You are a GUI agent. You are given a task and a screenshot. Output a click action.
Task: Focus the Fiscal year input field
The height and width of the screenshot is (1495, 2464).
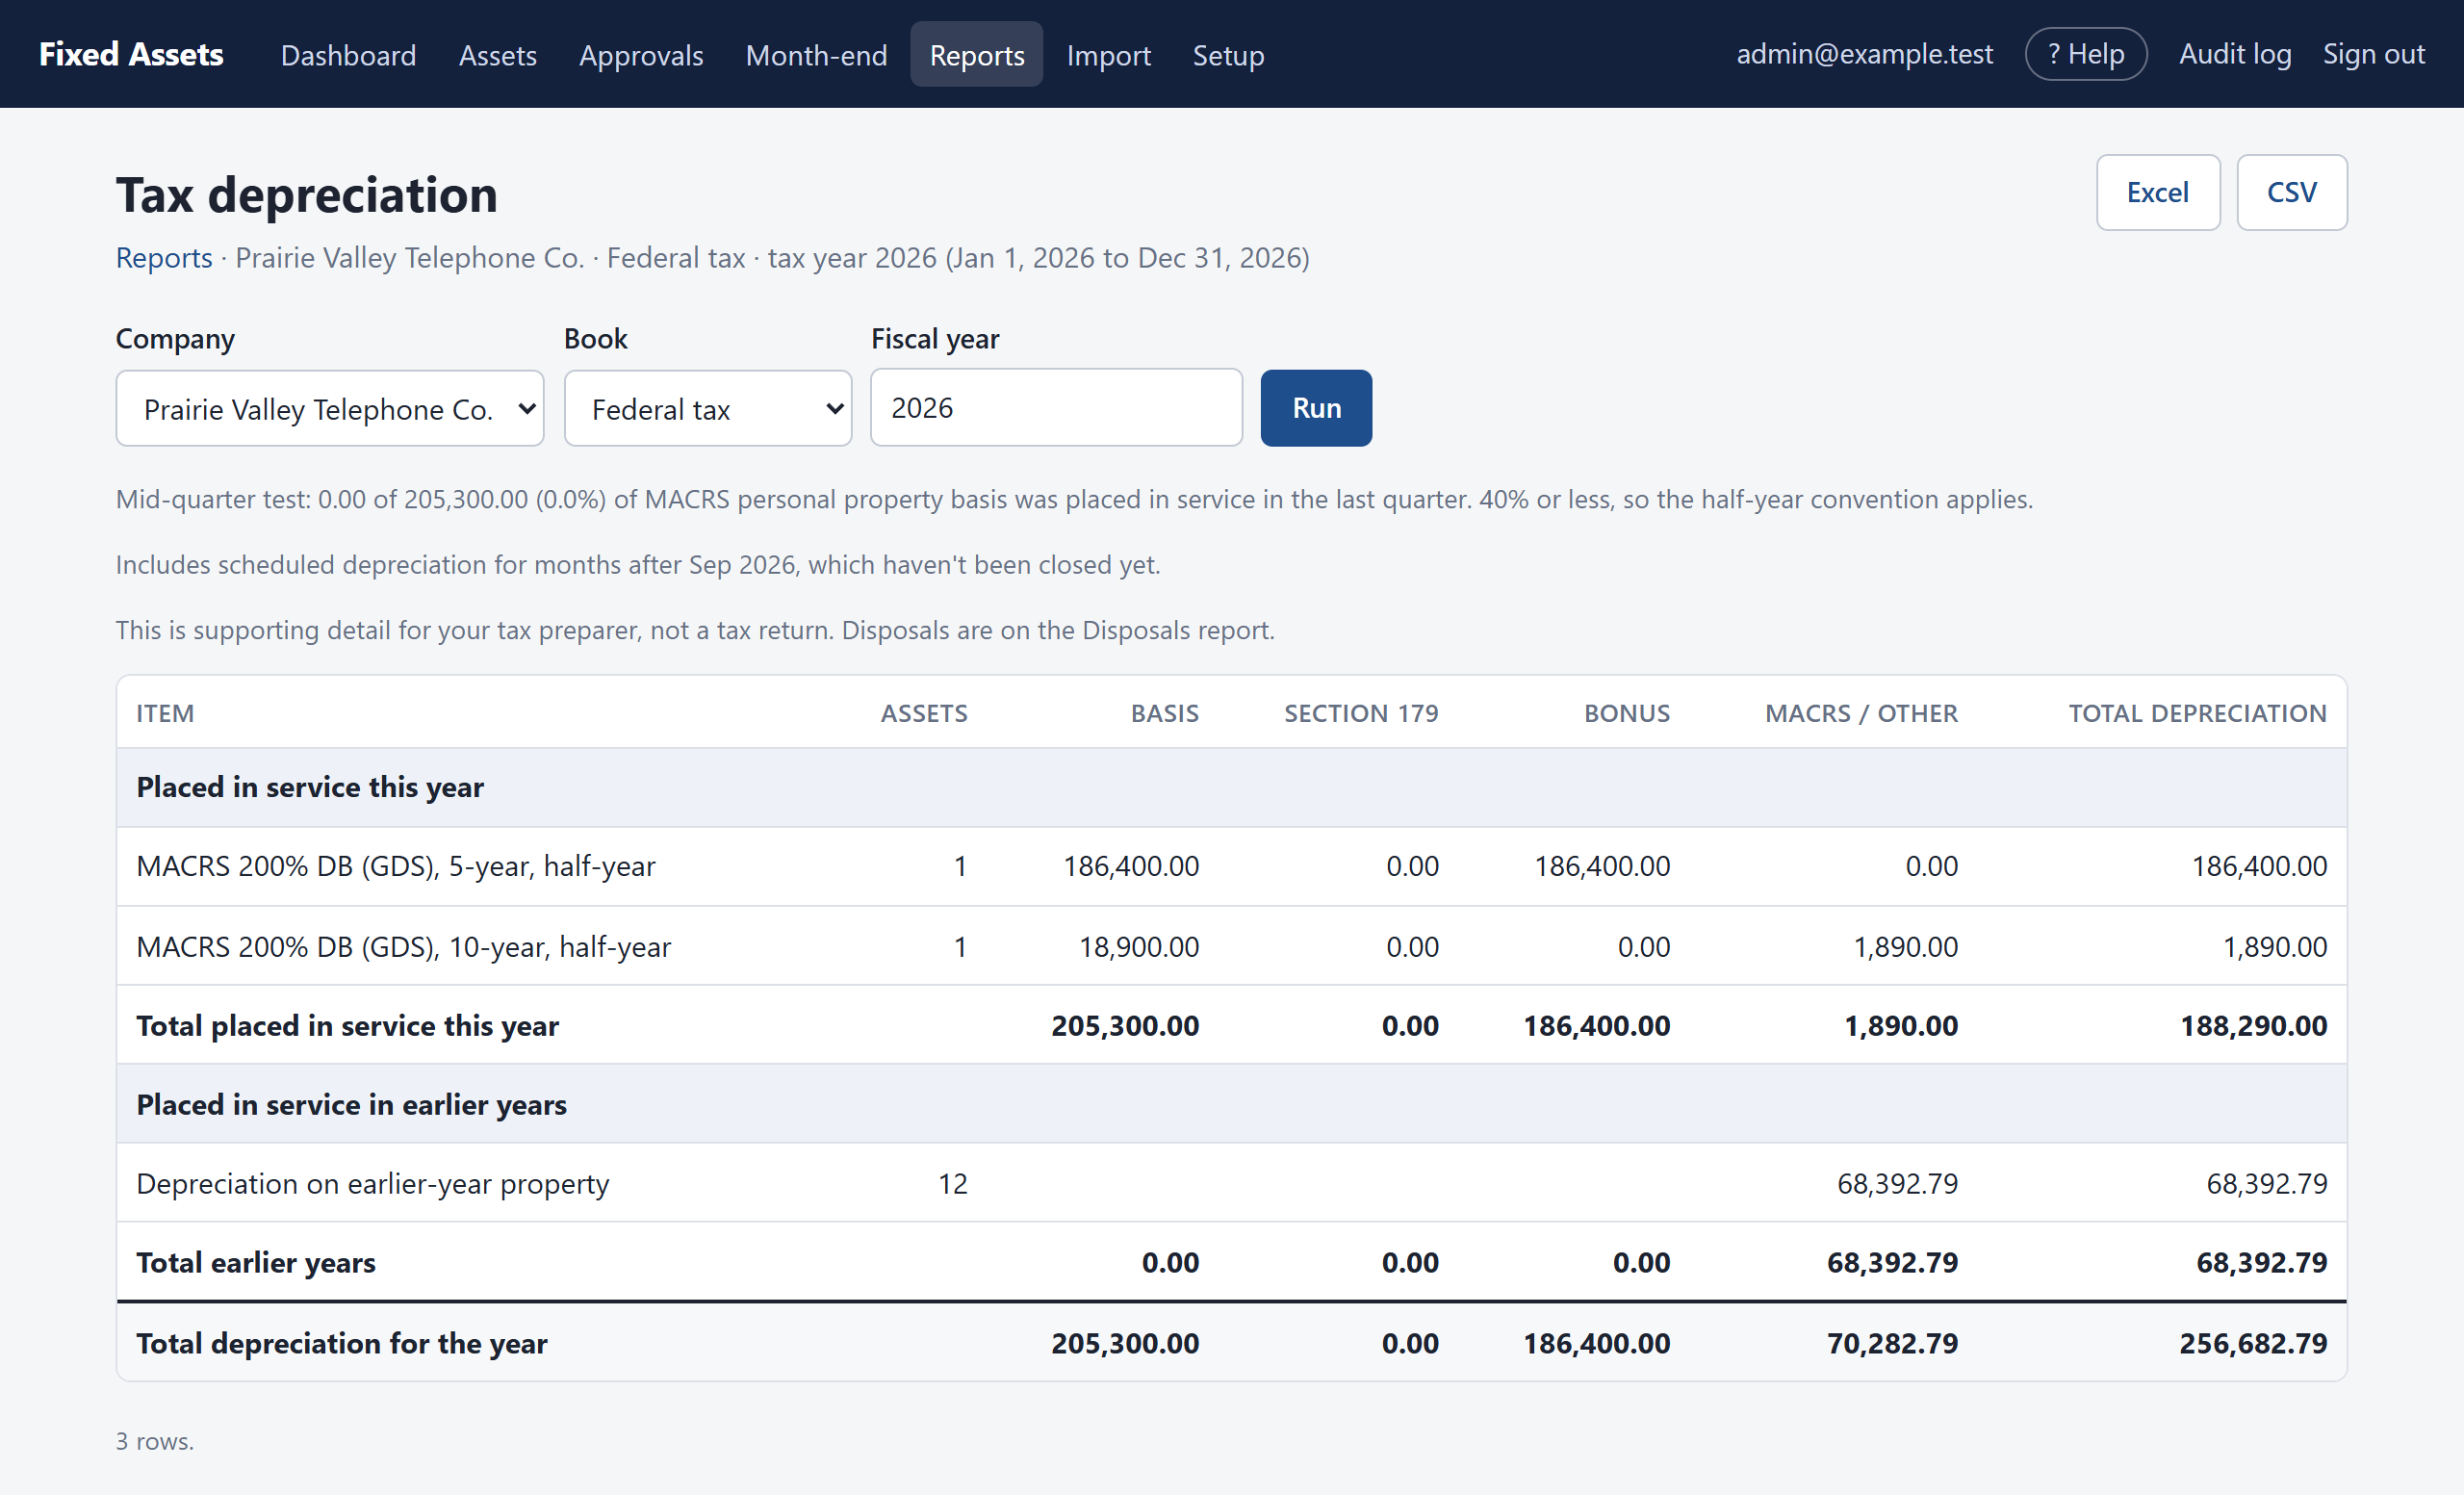pos(1056,407)
